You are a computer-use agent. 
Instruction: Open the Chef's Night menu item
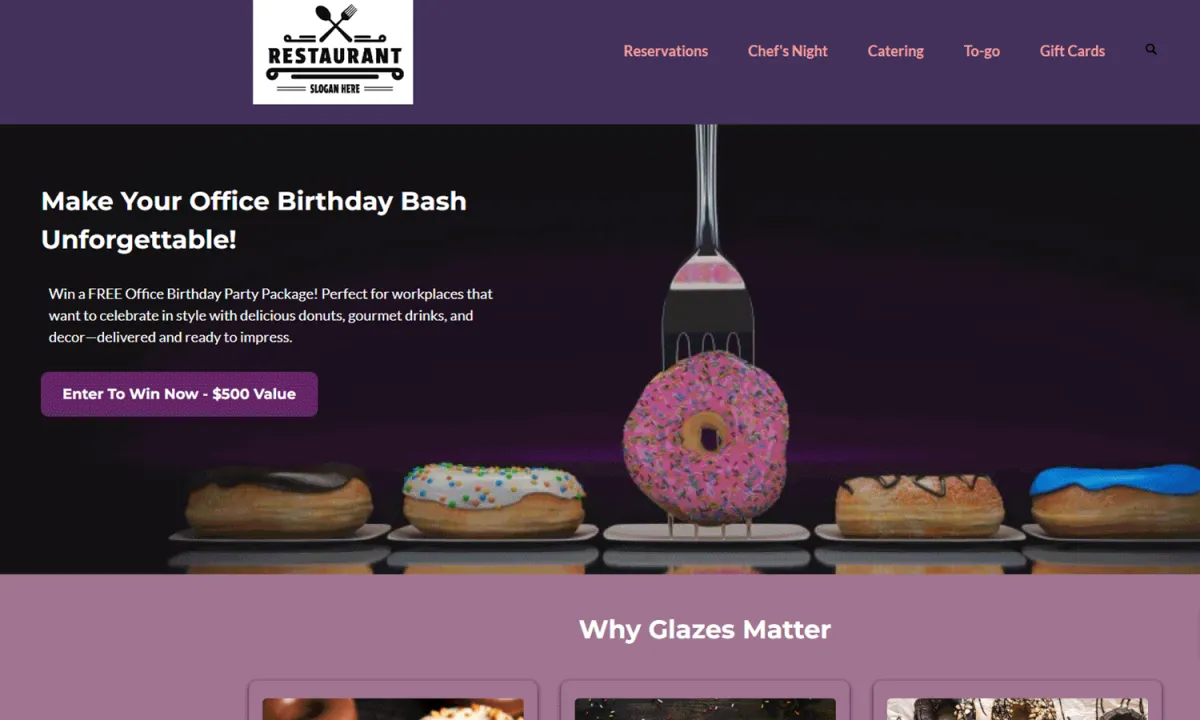(788, 51)
